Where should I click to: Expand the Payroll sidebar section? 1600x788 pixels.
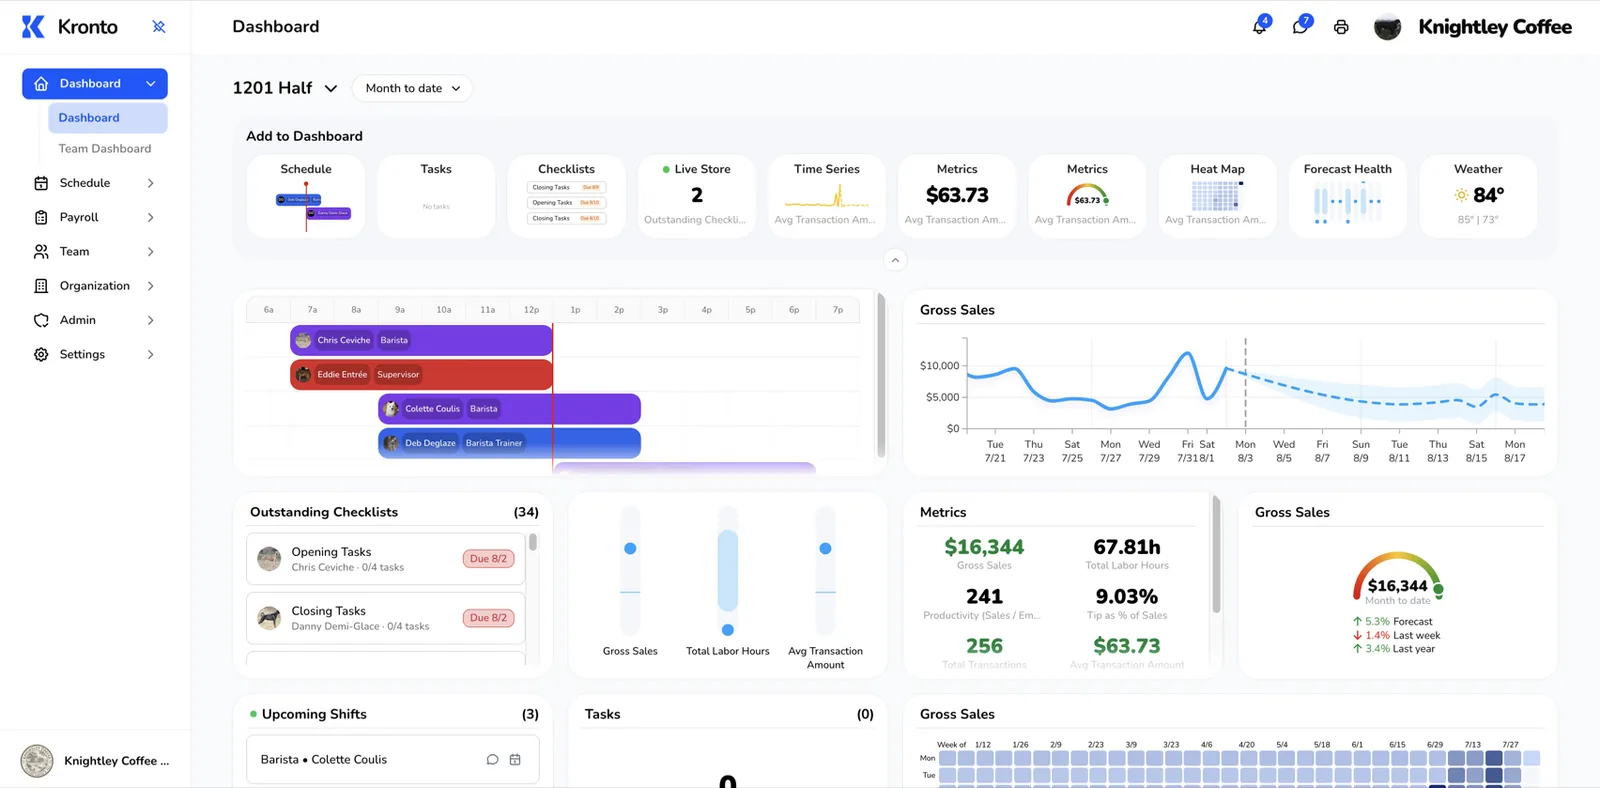click(151, 217)
